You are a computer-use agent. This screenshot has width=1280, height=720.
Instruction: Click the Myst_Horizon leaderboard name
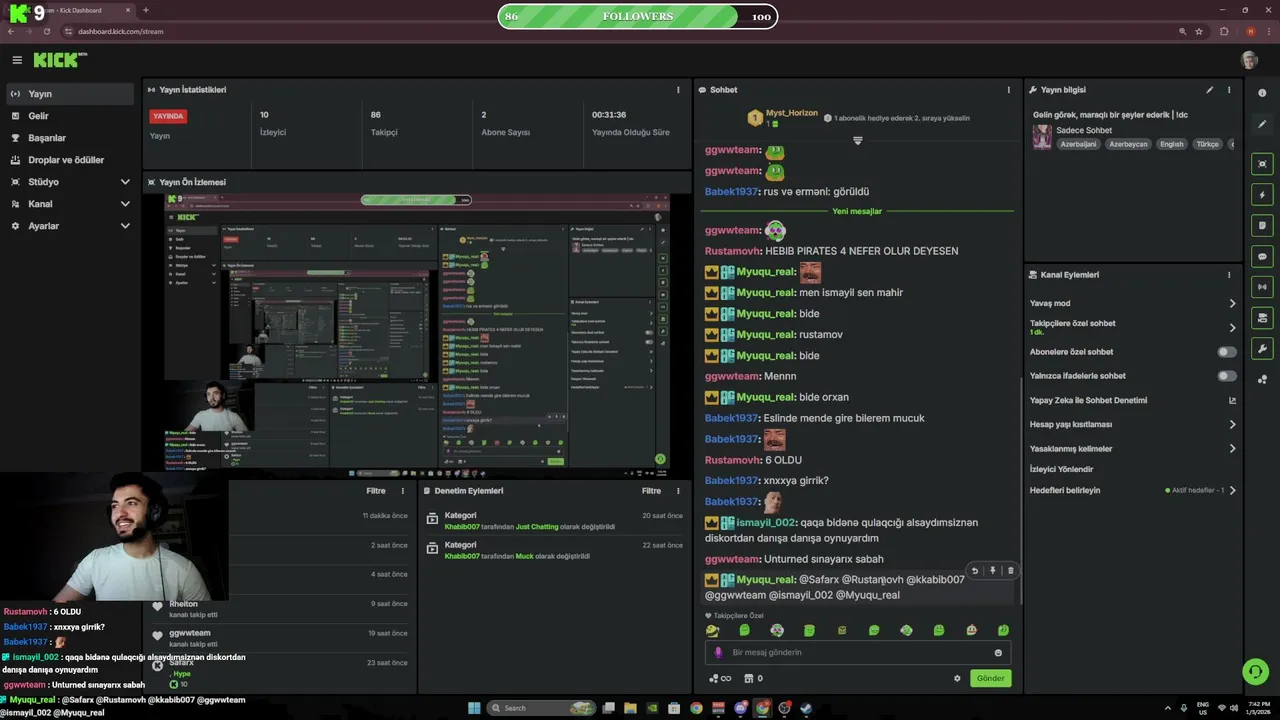791,113
